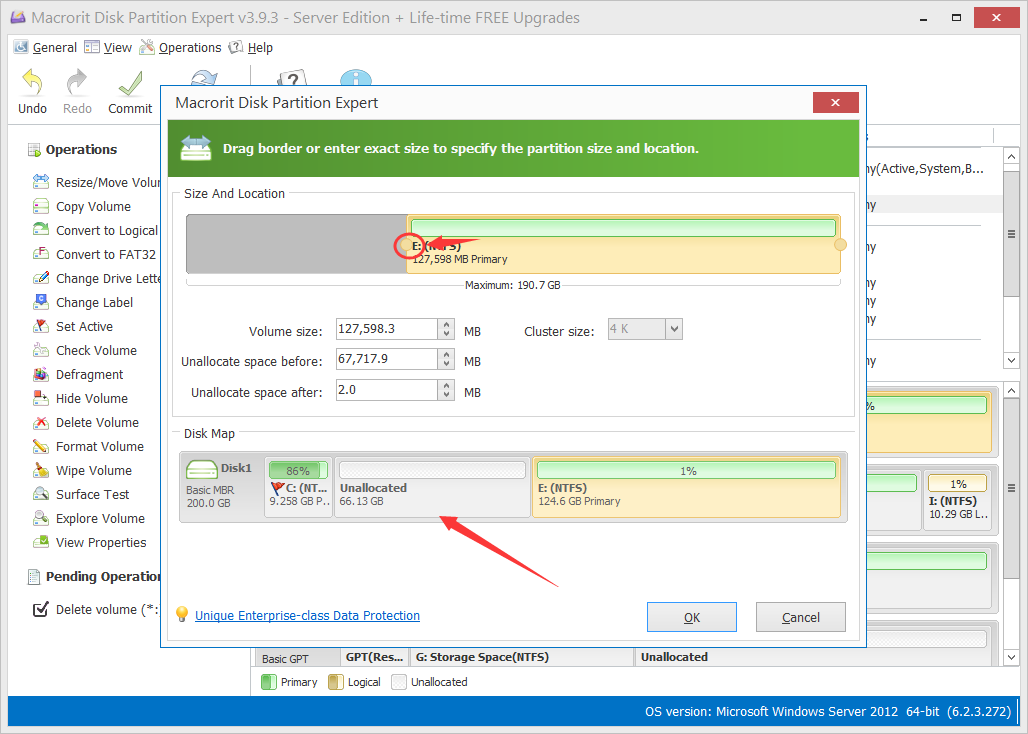Click the Hide Volume icon
Viewport: 1028px width, 734px height.
(x=41, y=398)
